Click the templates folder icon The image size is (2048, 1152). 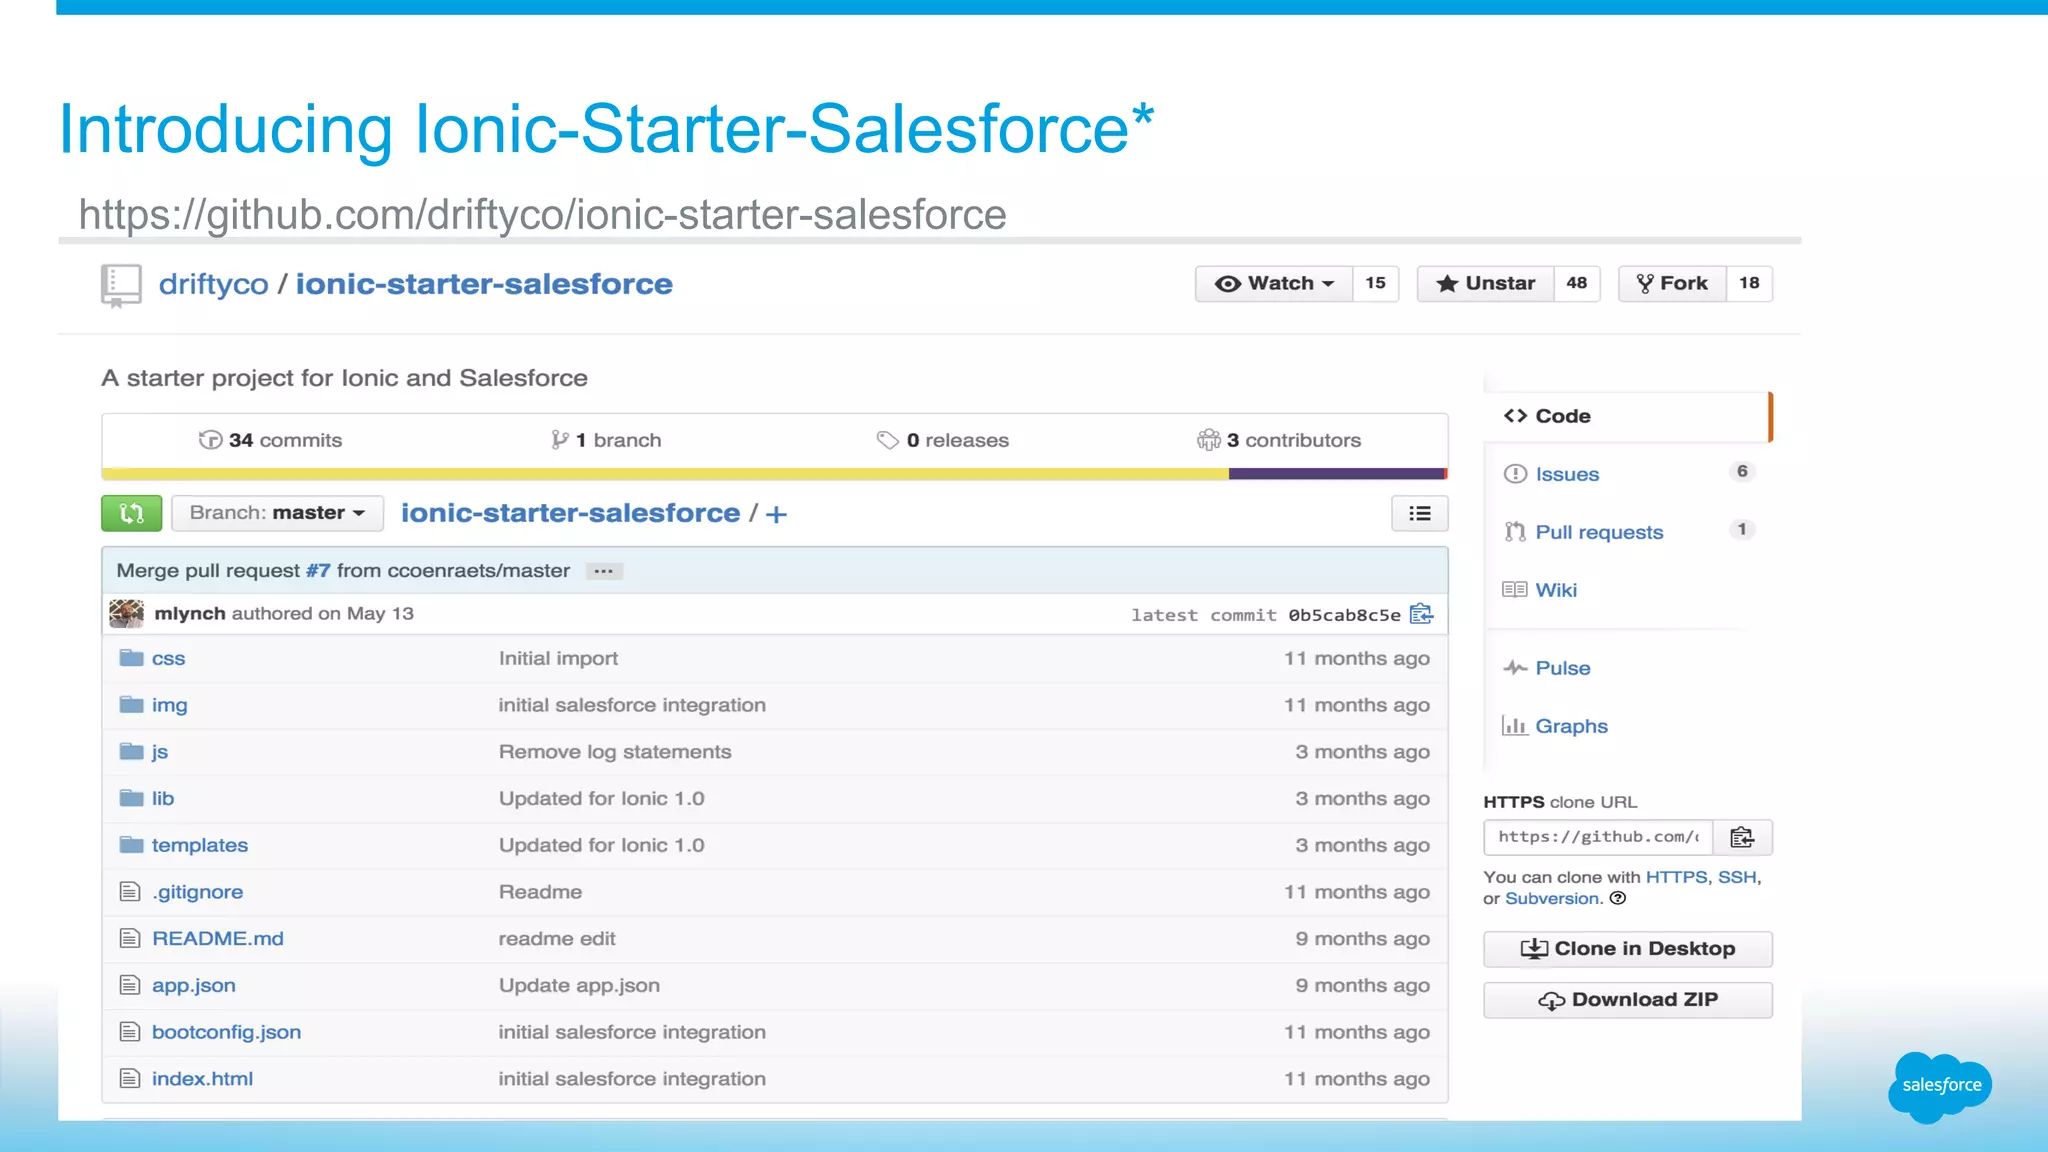point(131,845)
